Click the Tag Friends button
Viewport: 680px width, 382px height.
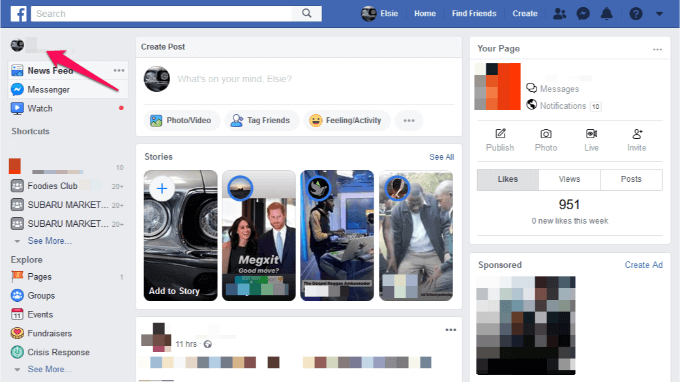261,121
